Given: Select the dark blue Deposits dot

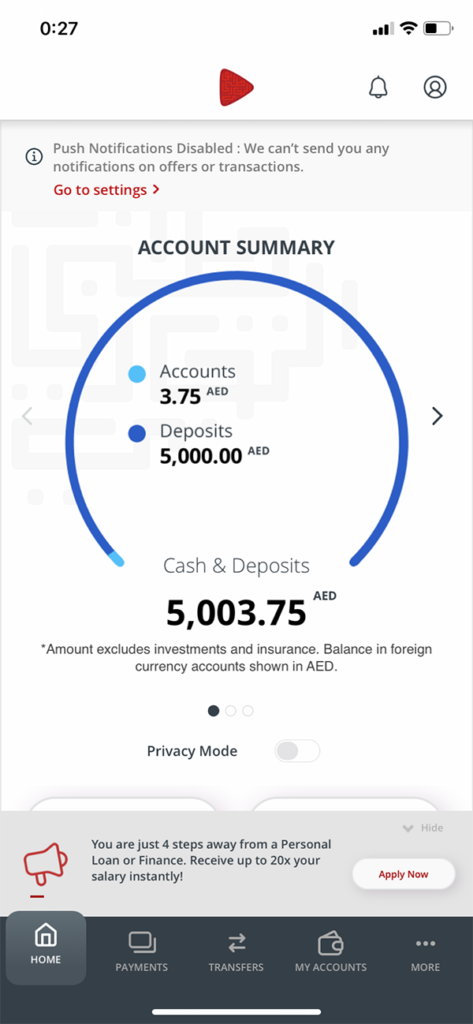Looking at the screenshot, I should click(x=137, y=434).
